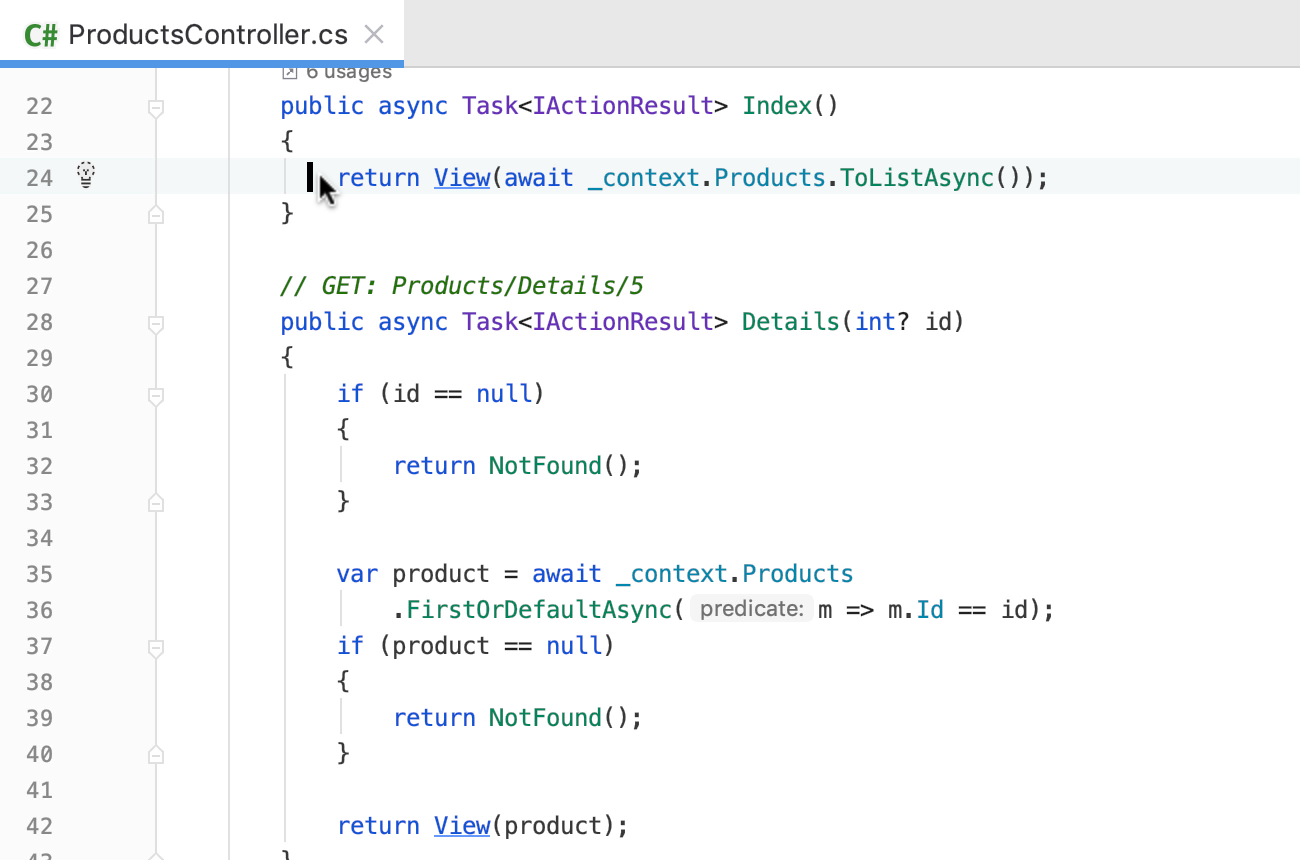Click the int? id parameter on line 28

(x=903, y=322)
